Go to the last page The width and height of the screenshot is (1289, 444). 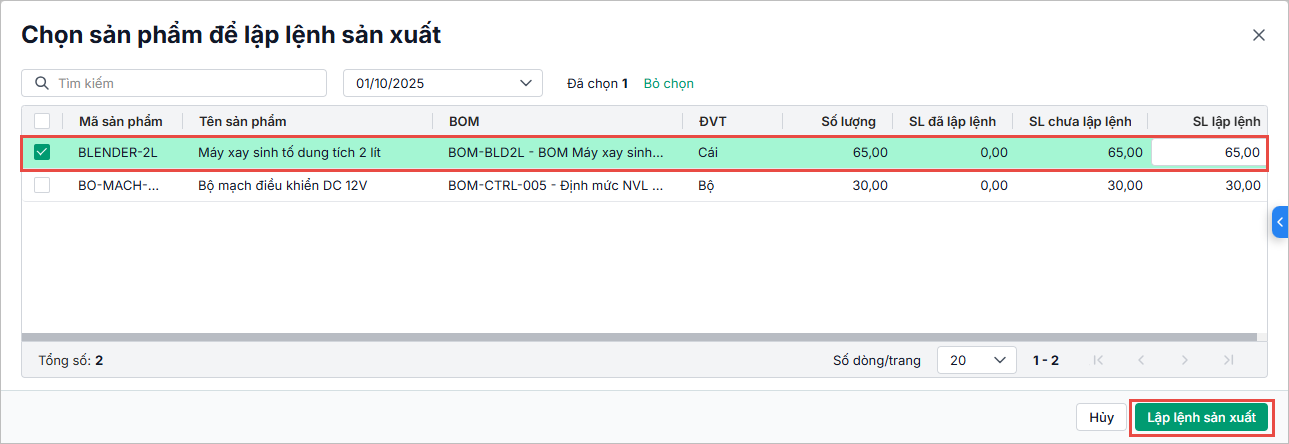click(x=1228, y=360)
